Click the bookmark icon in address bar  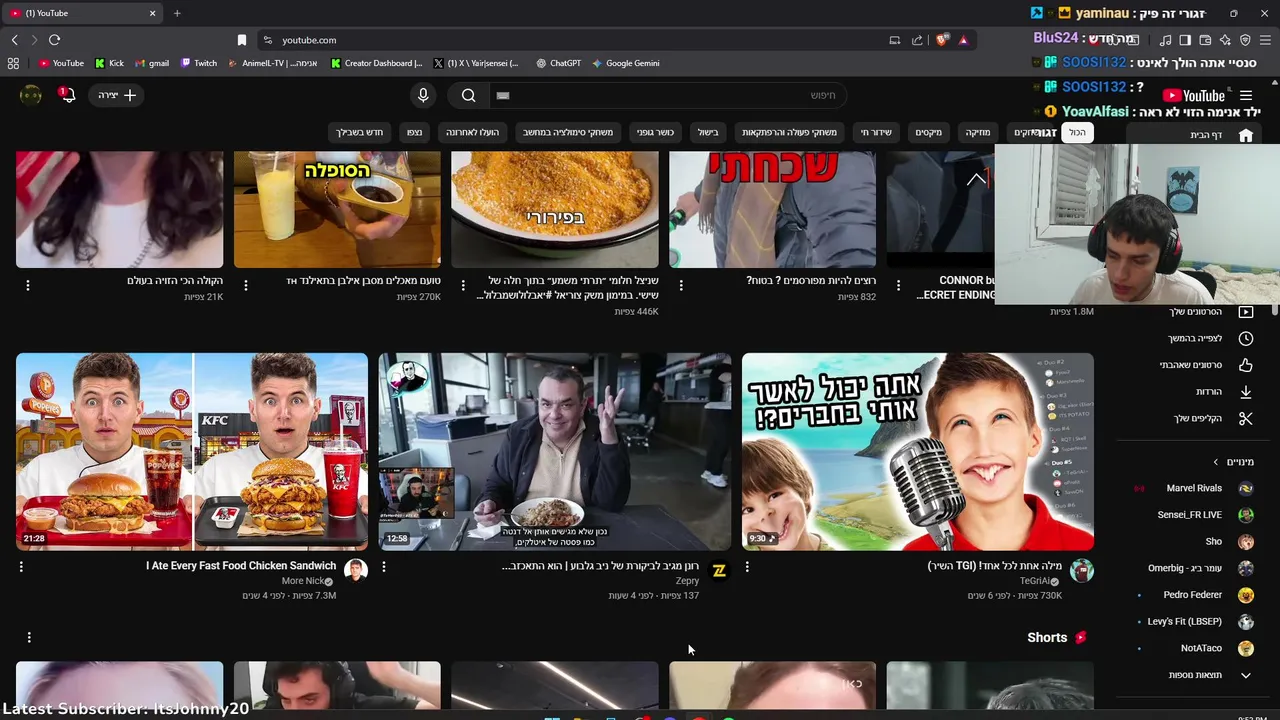click(242, 40)
